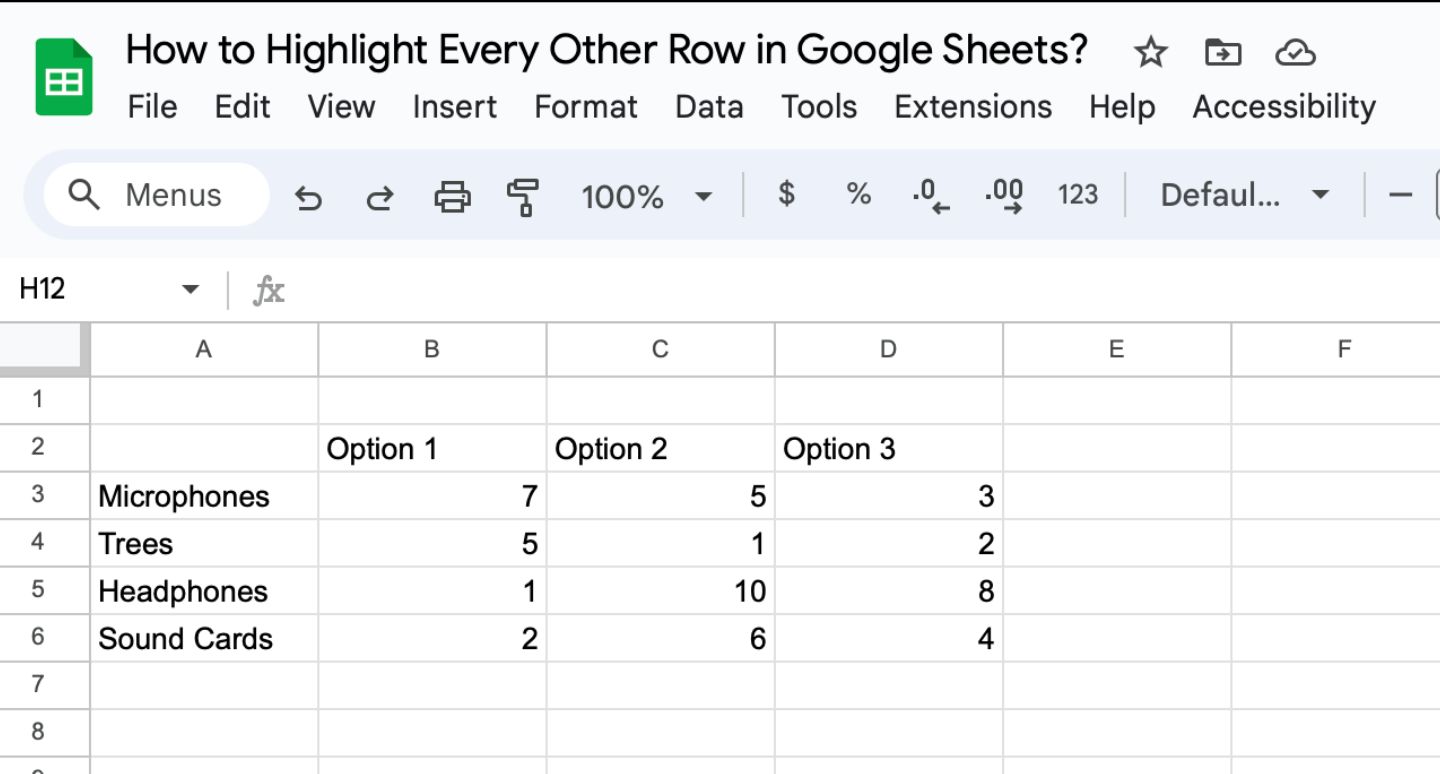Check document save status in Drive

(x=1296, y=51)
